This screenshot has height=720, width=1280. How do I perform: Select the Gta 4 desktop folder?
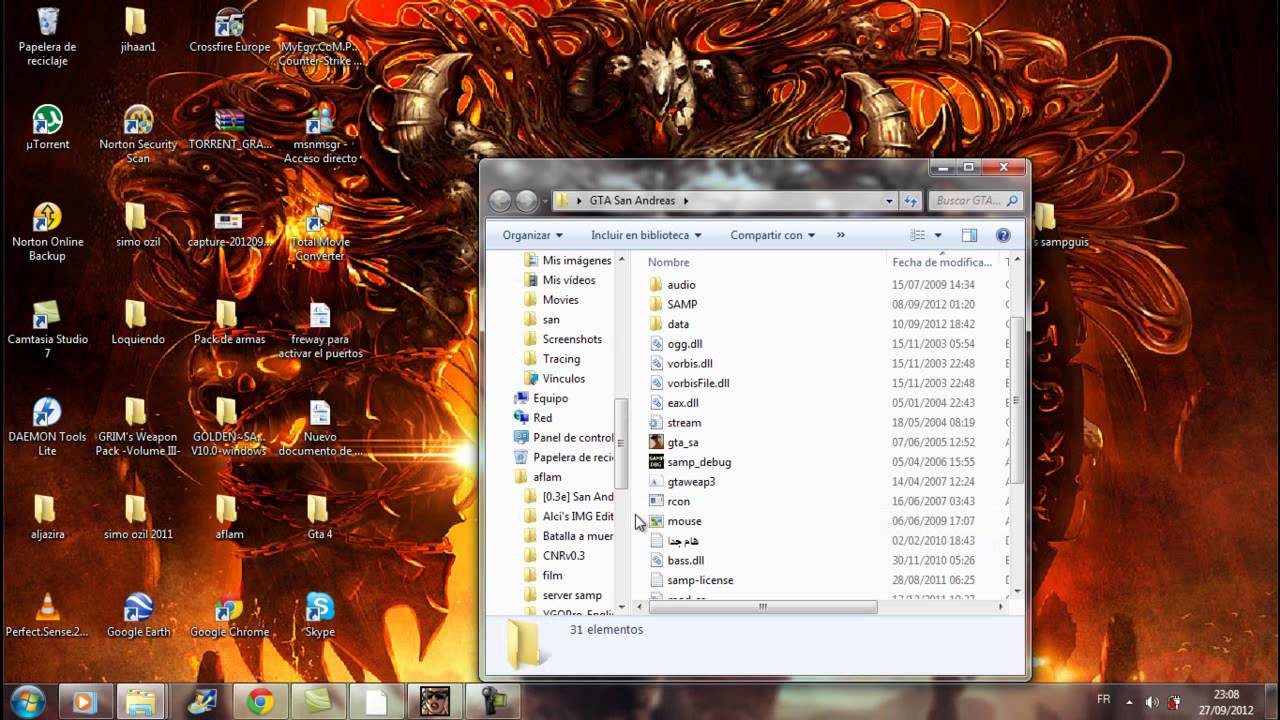click(x=320, y=517)
